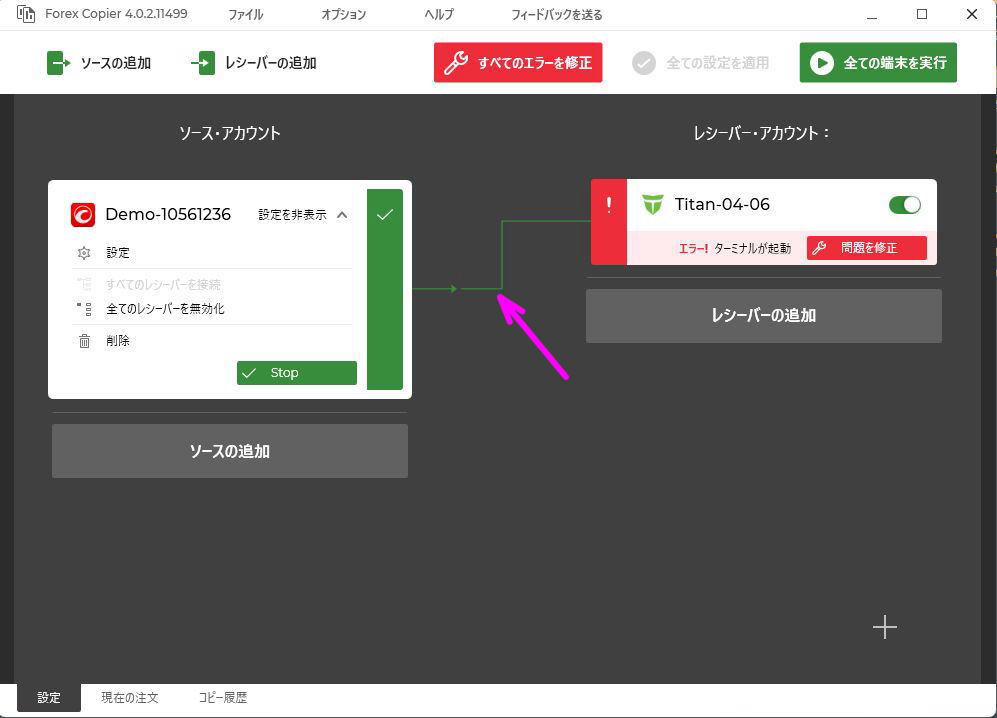Open the フィードバックを送る menu

pyautogui.click(x=557, y=14)
